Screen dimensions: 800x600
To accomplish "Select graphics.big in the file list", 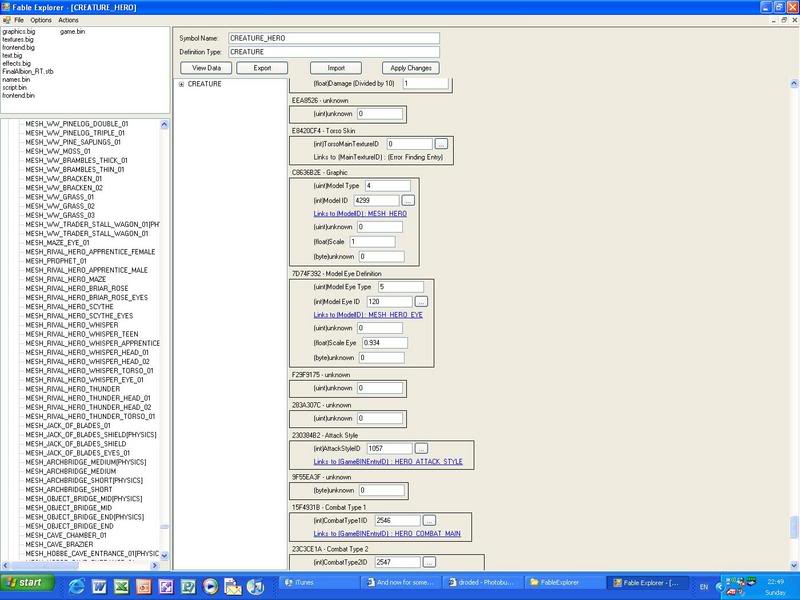I will click(20, 31).
